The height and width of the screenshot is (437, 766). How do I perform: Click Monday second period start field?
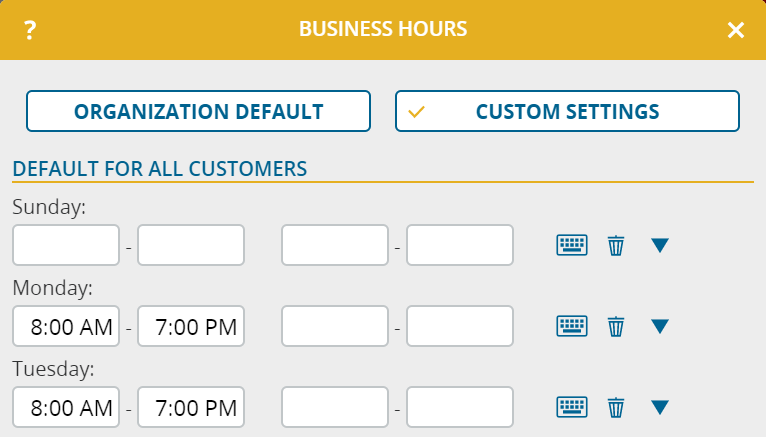tap(335, 326)
